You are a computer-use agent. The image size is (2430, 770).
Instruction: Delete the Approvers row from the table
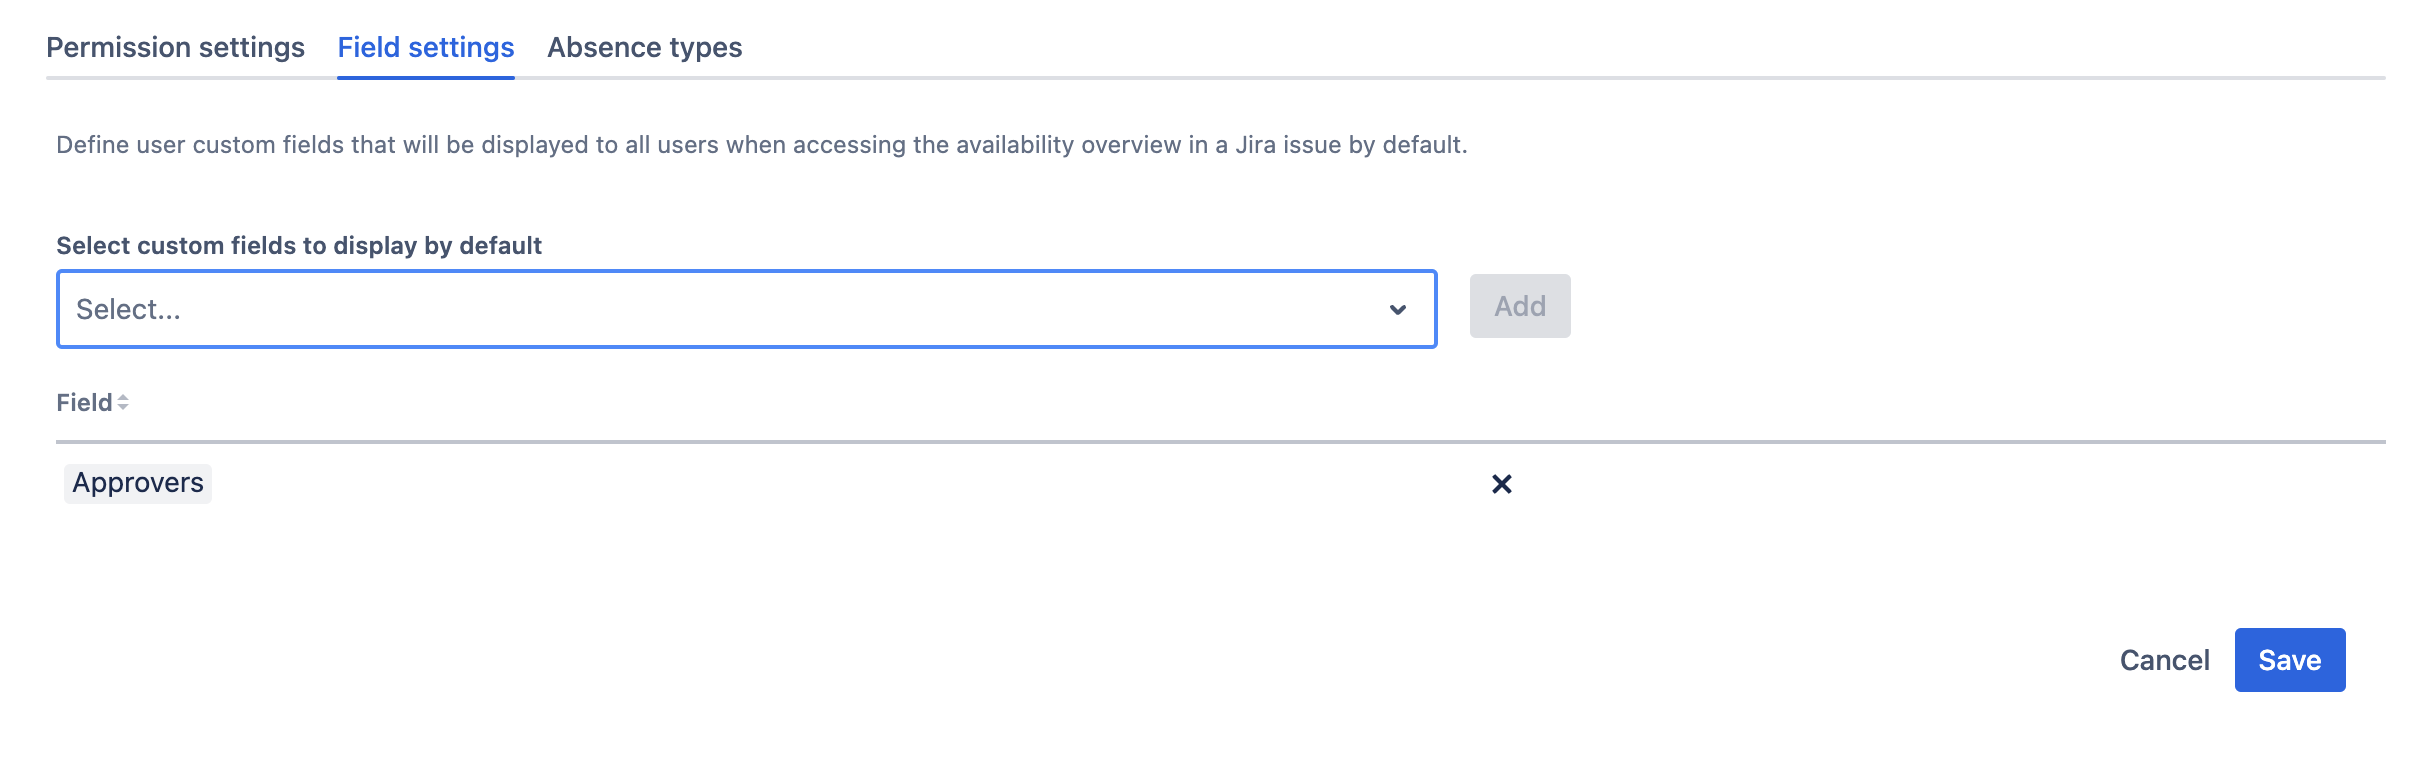click(1501, 484)
